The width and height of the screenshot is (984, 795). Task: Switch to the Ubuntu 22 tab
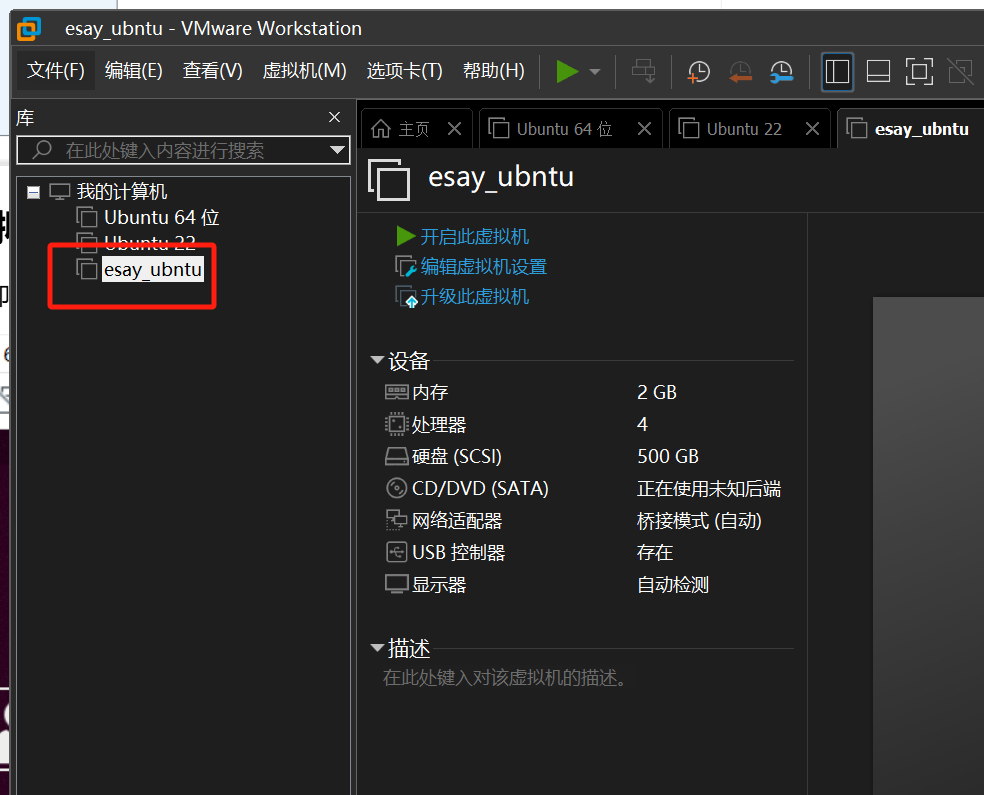[x=744, y=129]
